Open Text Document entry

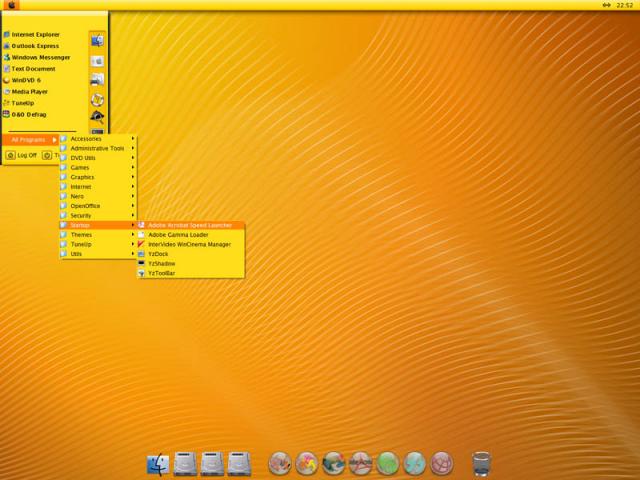click(x=29, y=69)
